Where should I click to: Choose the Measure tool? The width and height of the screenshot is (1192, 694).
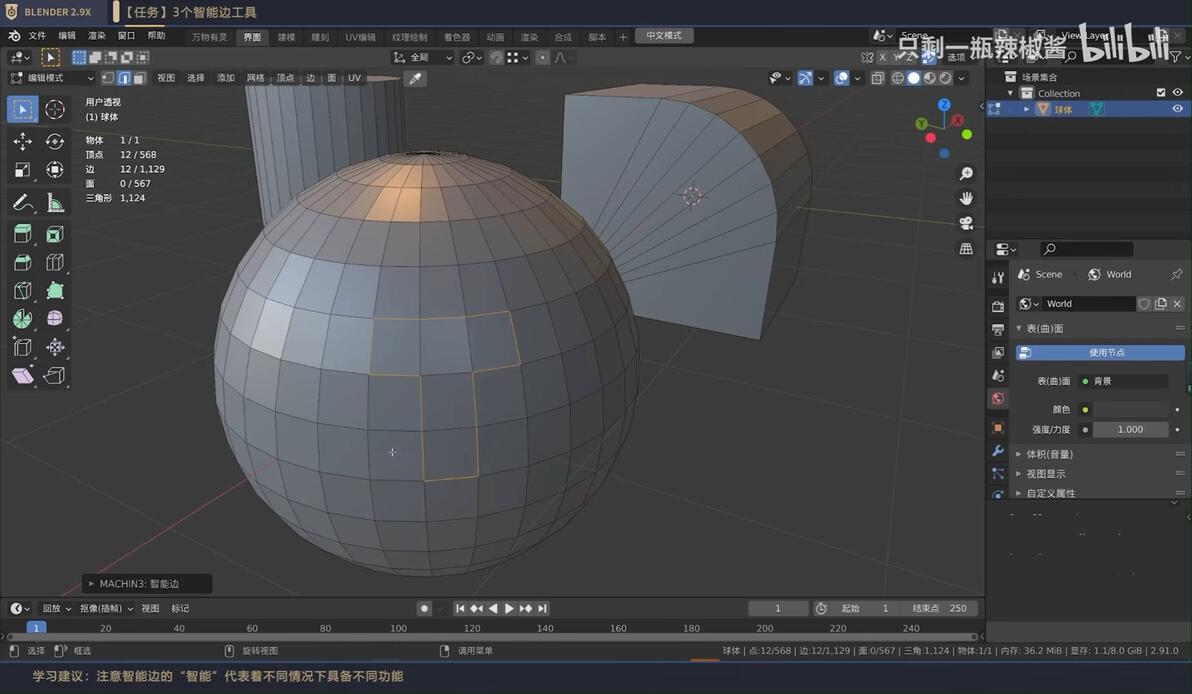[55, 202]
